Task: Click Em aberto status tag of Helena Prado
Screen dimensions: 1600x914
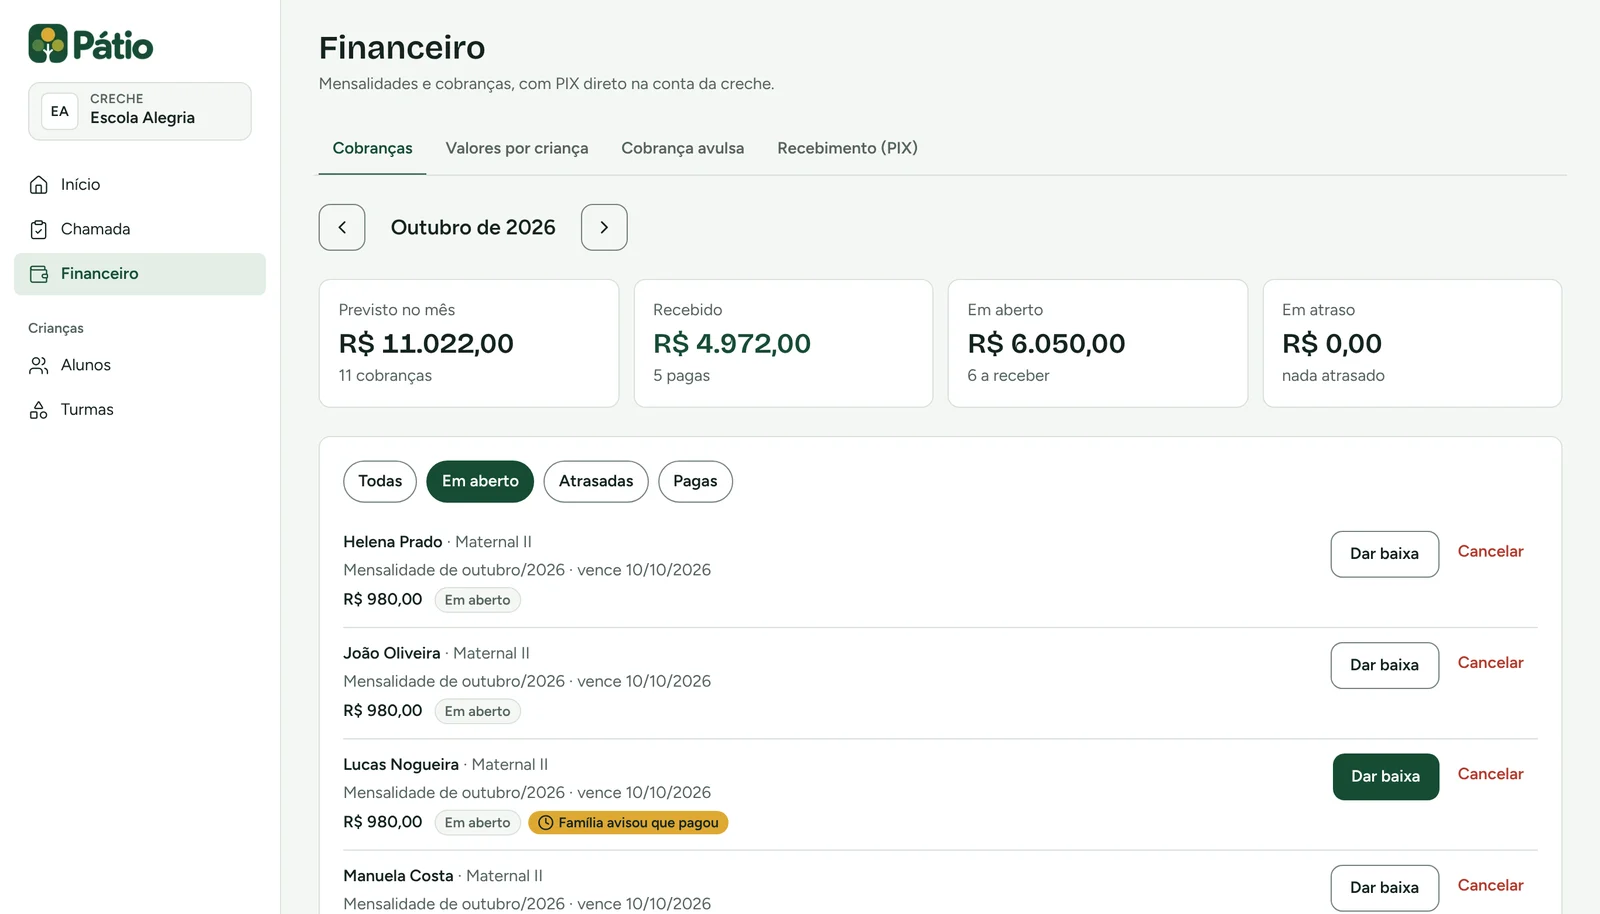Action: click(x=477, y=600)
